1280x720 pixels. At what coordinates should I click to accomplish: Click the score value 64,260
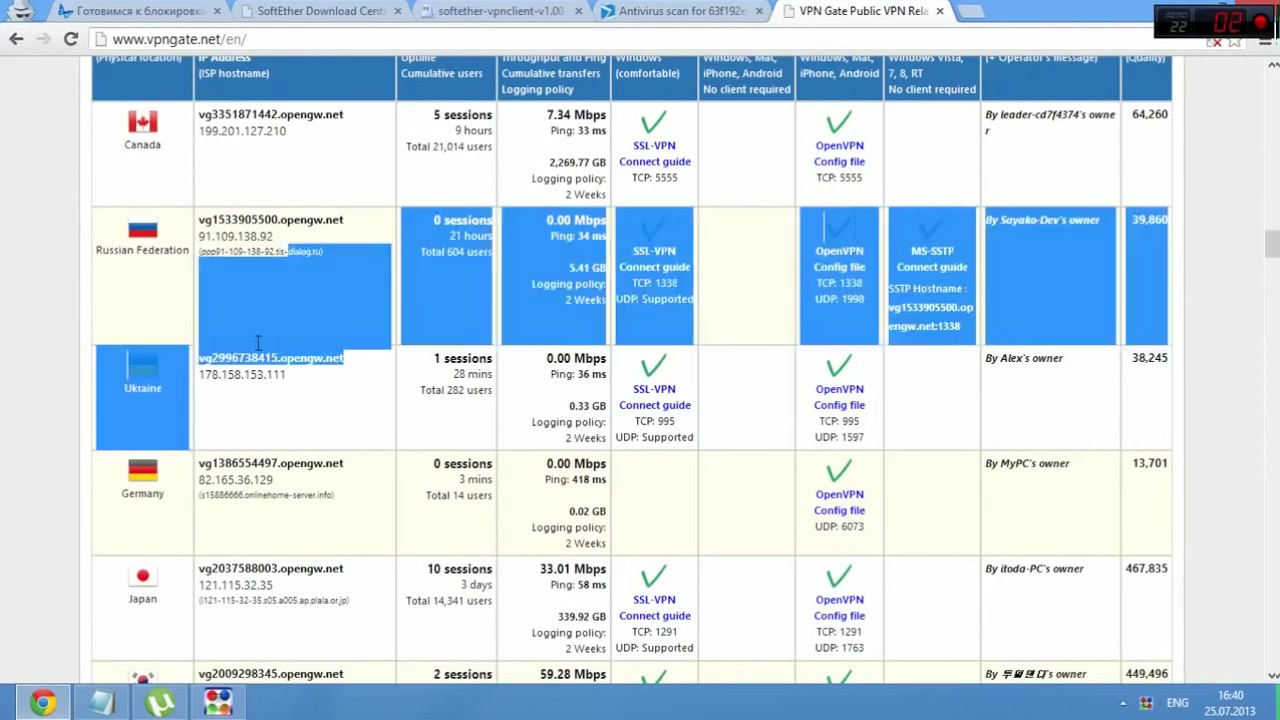coord(1150,114)
